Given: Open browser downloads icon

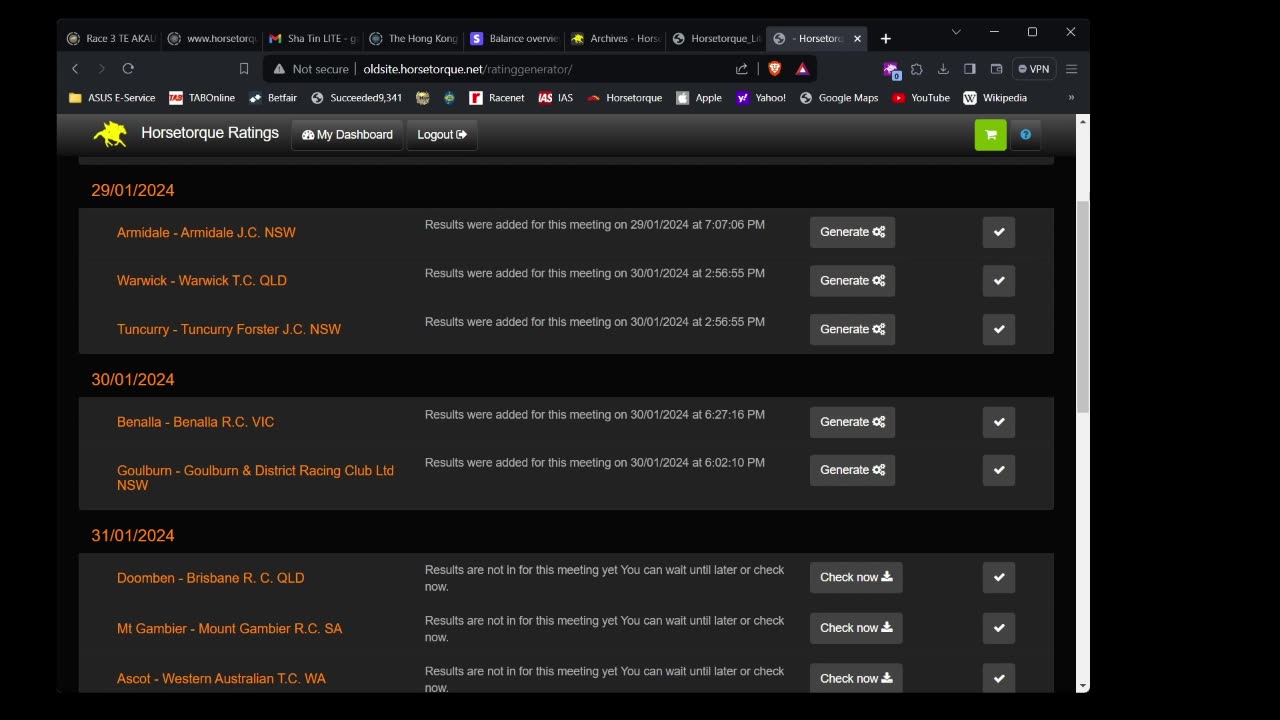Looking at the screenshot, I should coord(943,69).
